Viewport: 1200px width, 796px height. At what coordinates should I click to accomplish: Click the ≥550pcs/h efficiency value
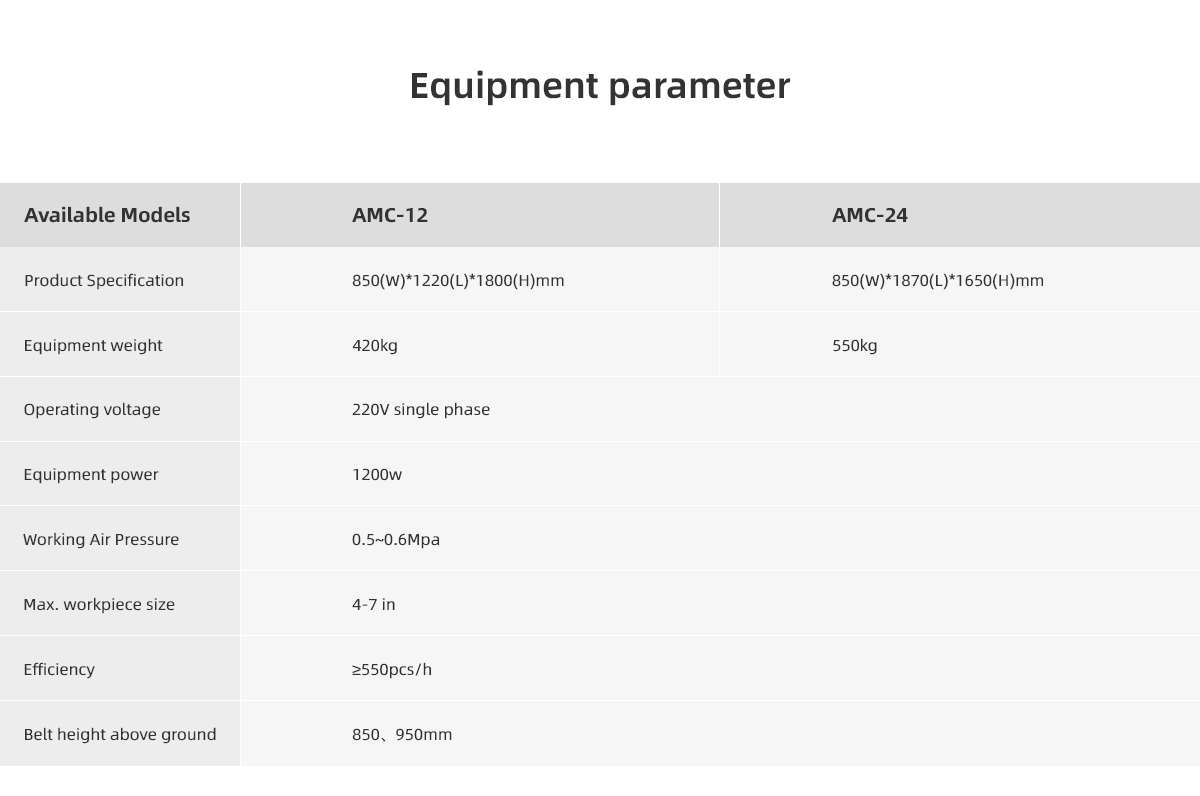coord(392,669)
